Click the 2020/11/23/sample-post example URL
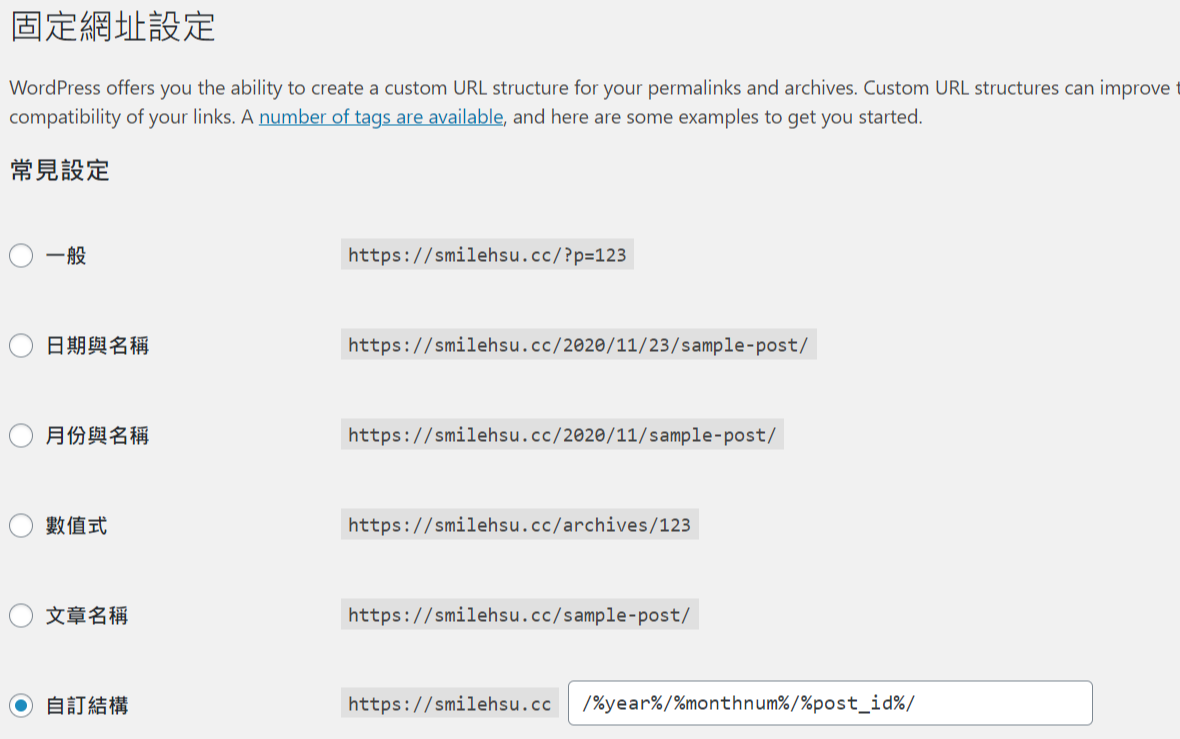1180x739 pixels. tap(578, 345)
